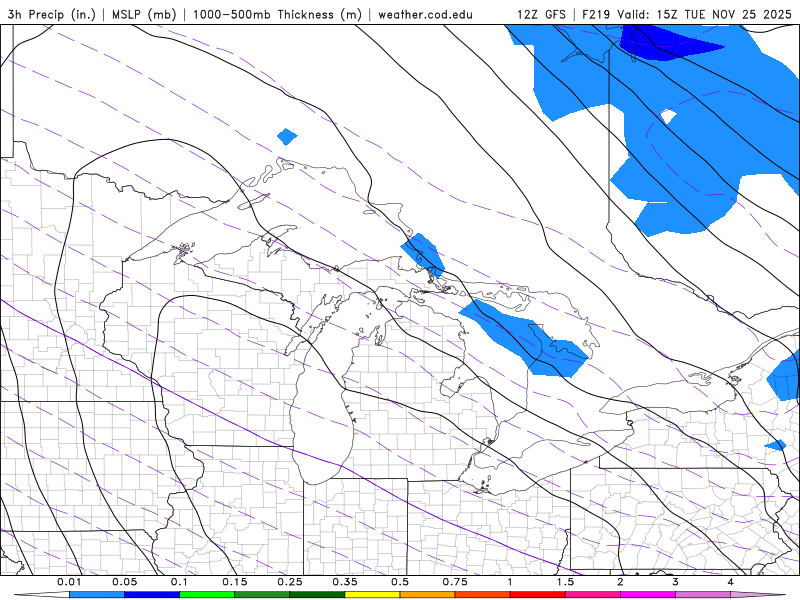Click the 0.05 legend value
Viewport: 800px width, 600px height.
[x=124, y=582]
